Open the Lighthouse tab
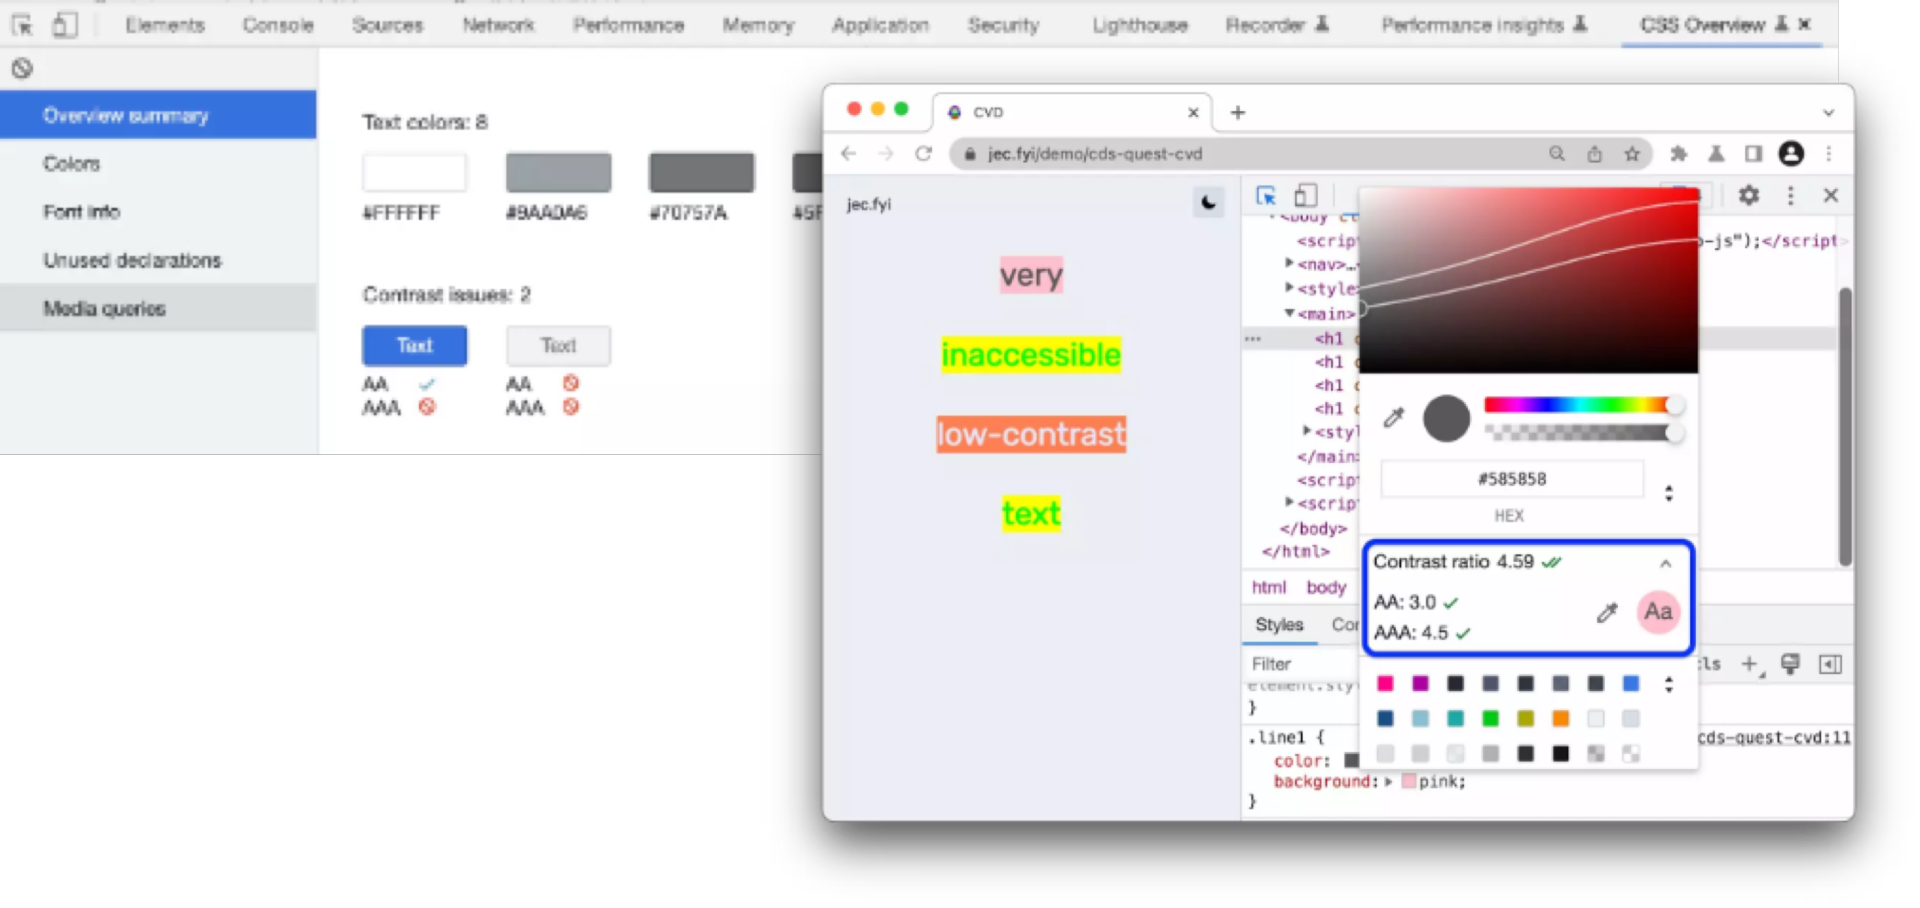The image size is (1920, 908). 1139,25
